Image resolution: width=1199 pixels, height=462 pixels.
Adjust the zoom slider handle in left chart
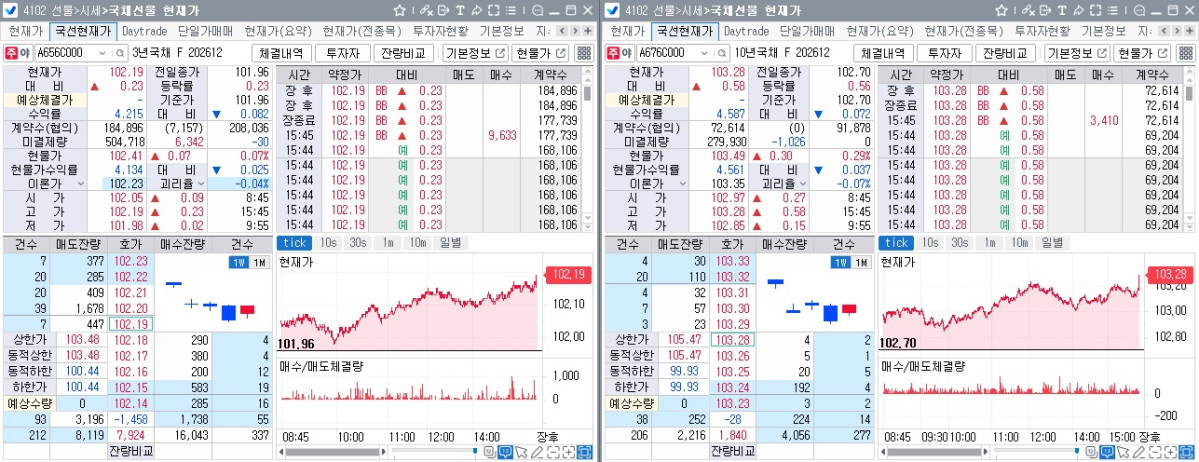[475, 452]
